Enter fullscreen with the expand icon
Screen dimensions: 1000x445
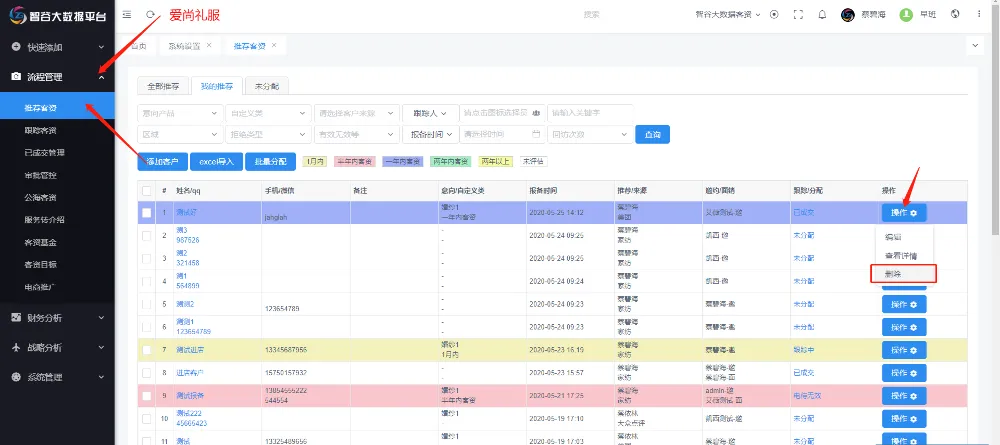pos(798,15)
